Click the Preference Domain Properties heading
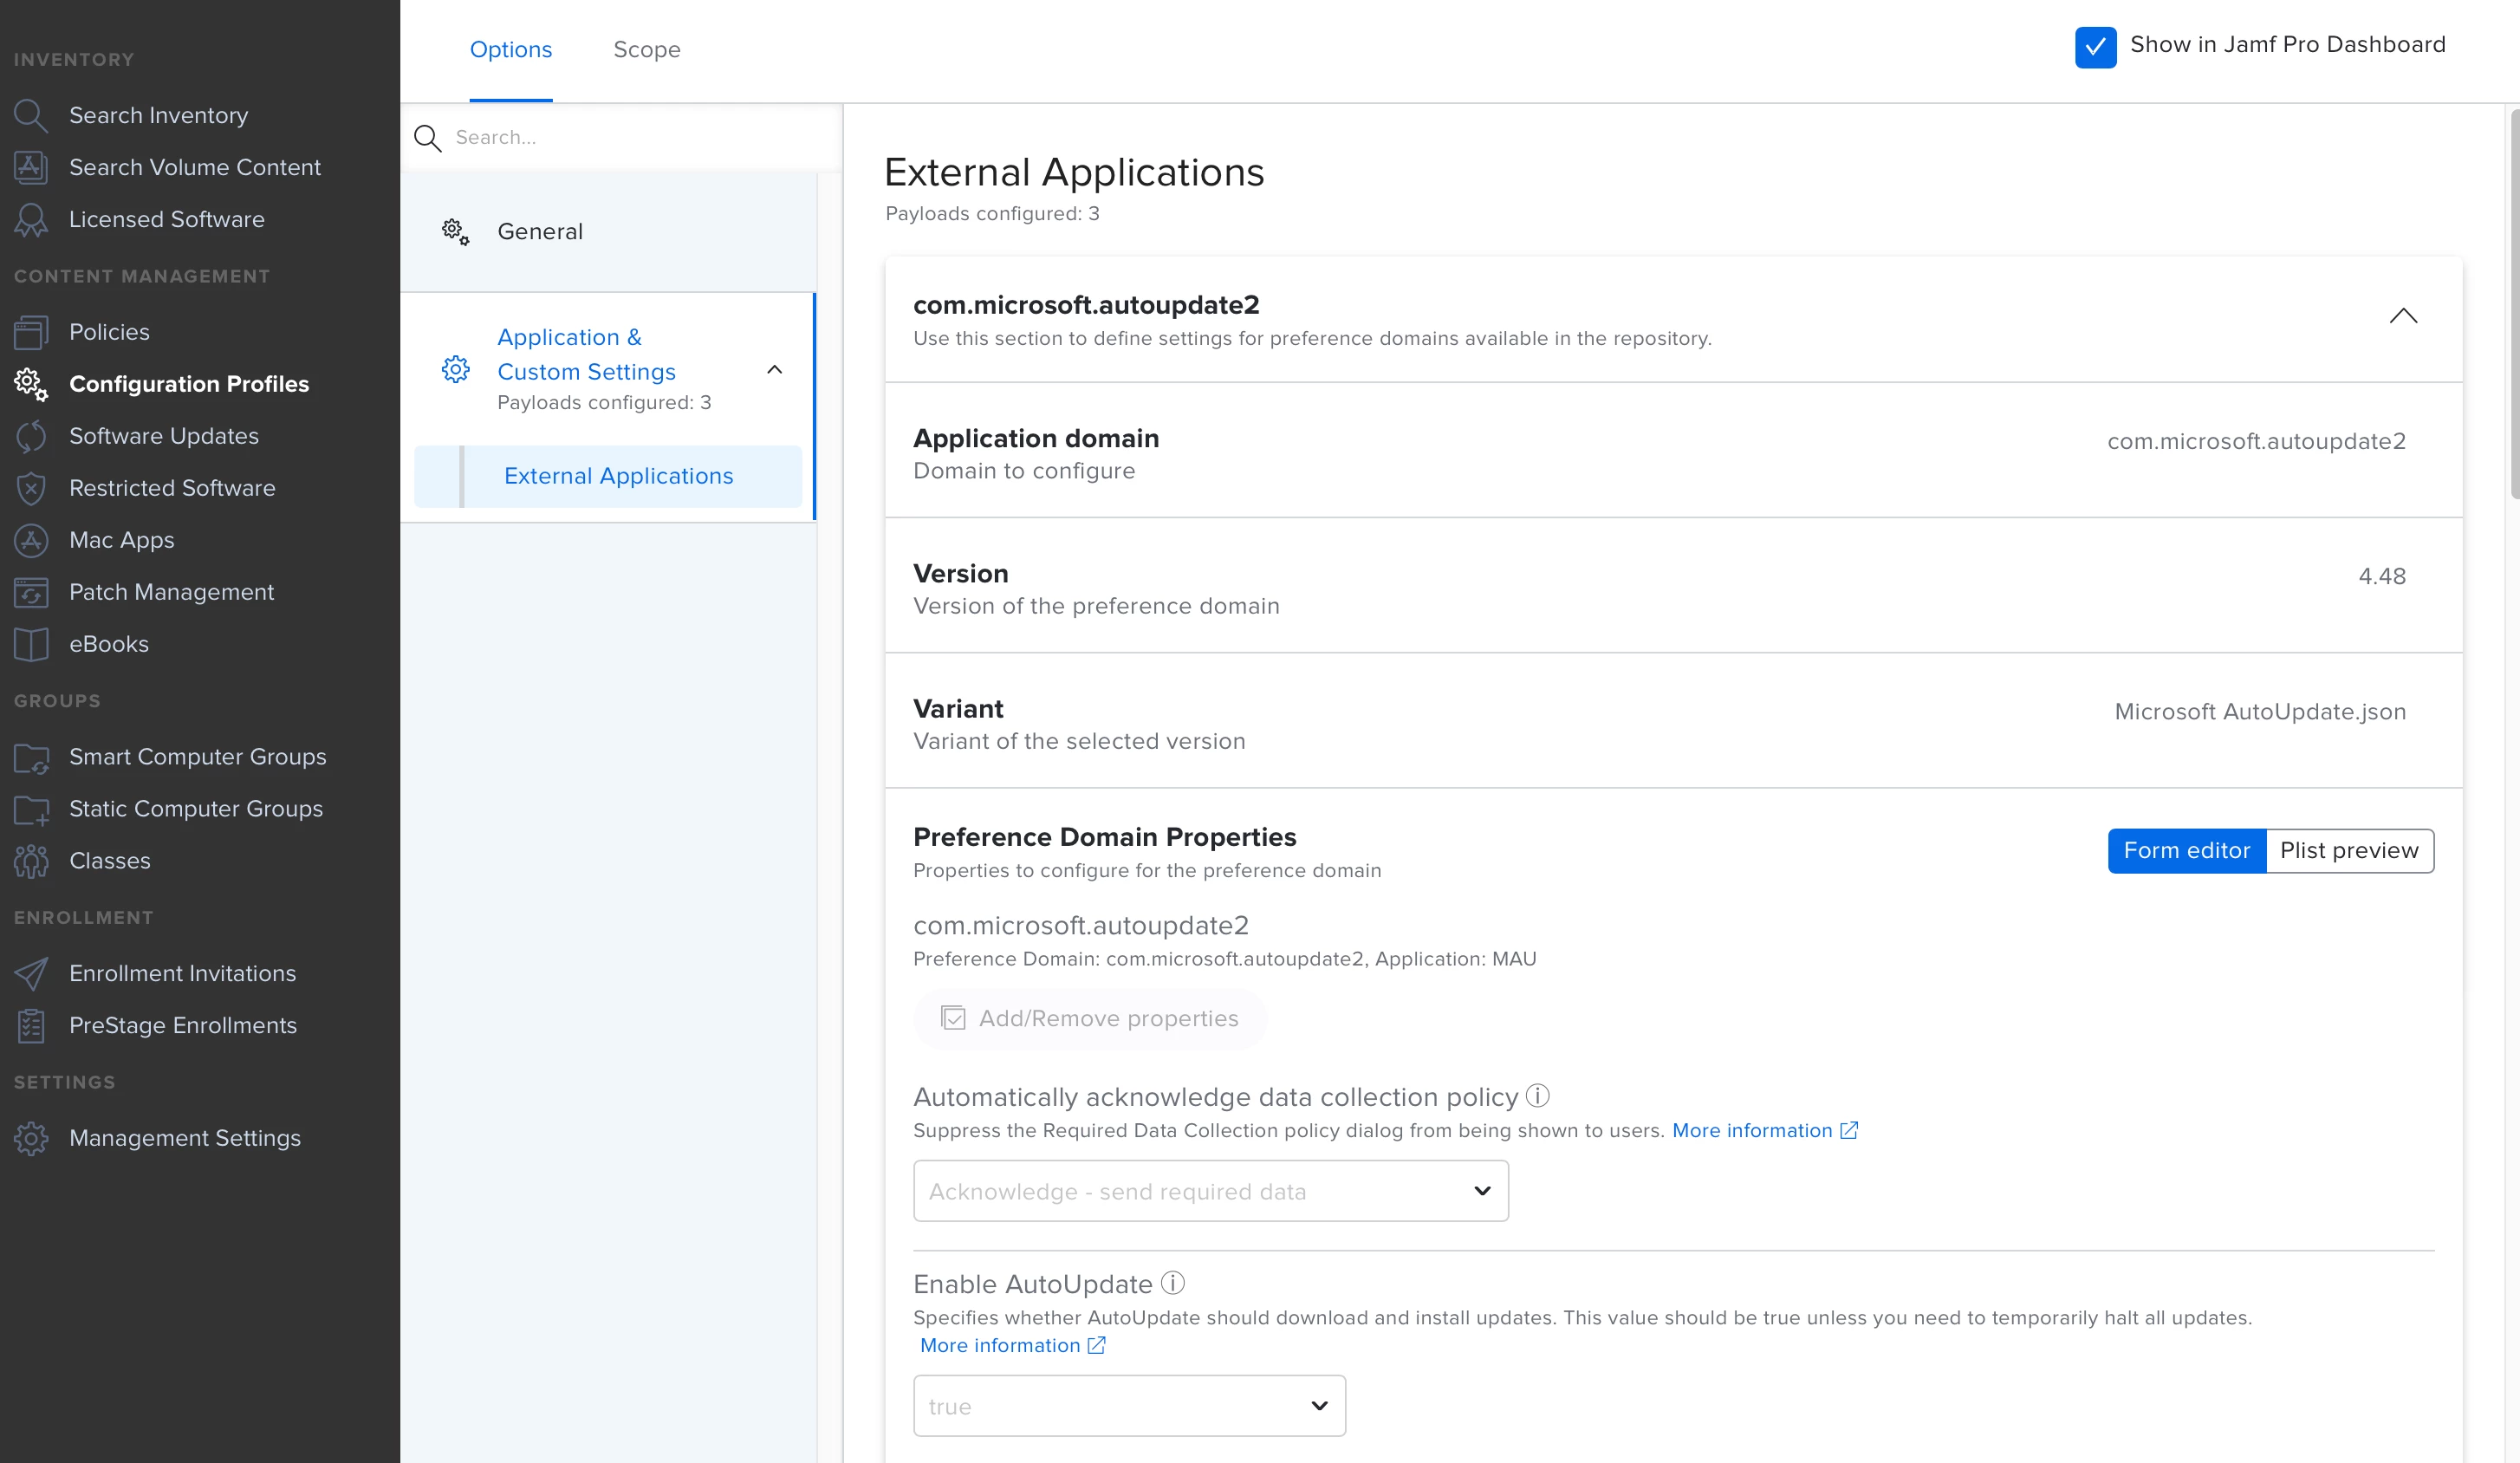This screenshot has width=2520, height=1463. point(1104,836)
